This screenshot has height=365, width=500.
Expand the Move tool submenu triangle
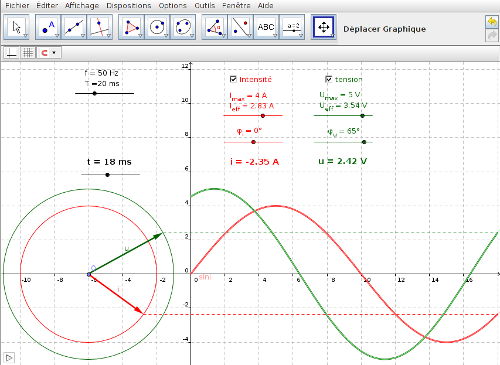26,36
